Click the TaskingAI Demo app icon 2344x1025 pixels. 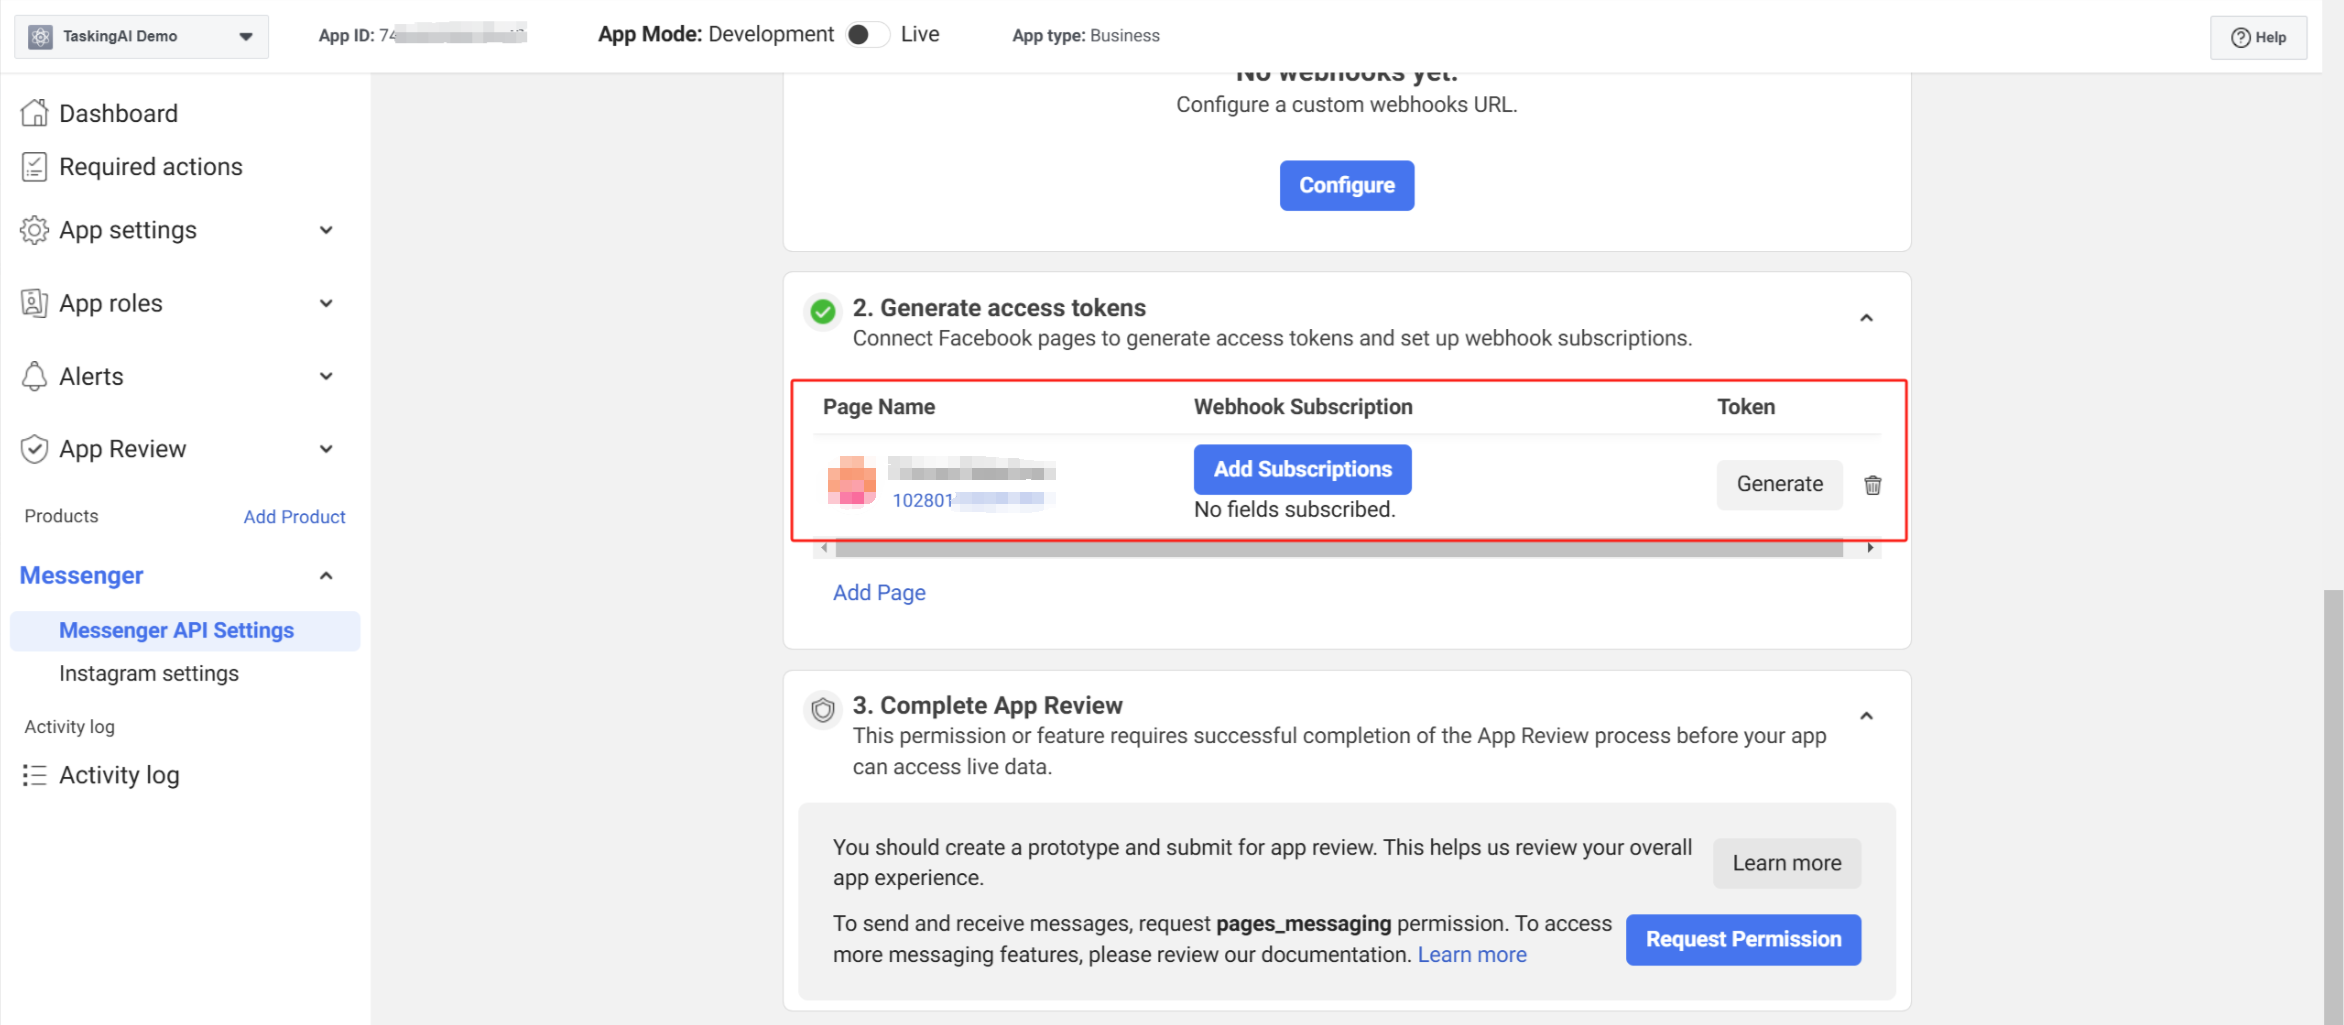pos(40,37)
